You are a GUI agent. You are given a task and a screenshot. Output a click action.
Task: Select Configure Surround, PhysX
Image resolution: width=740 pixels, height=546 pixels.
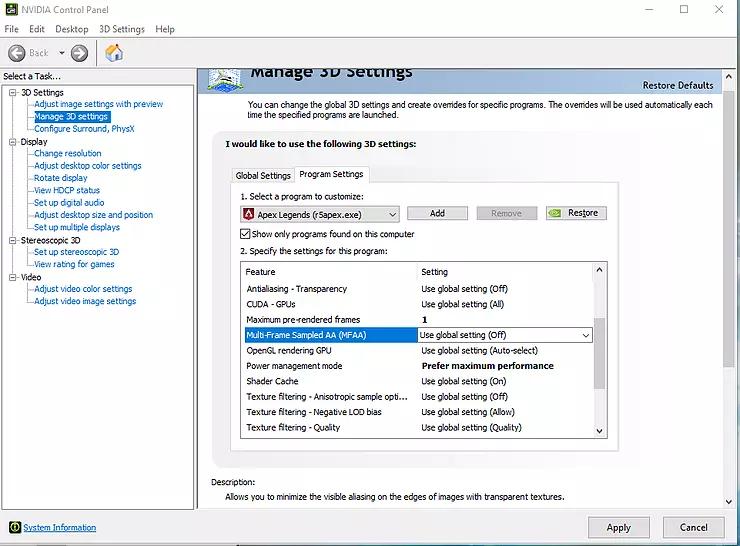click(84, 128)
